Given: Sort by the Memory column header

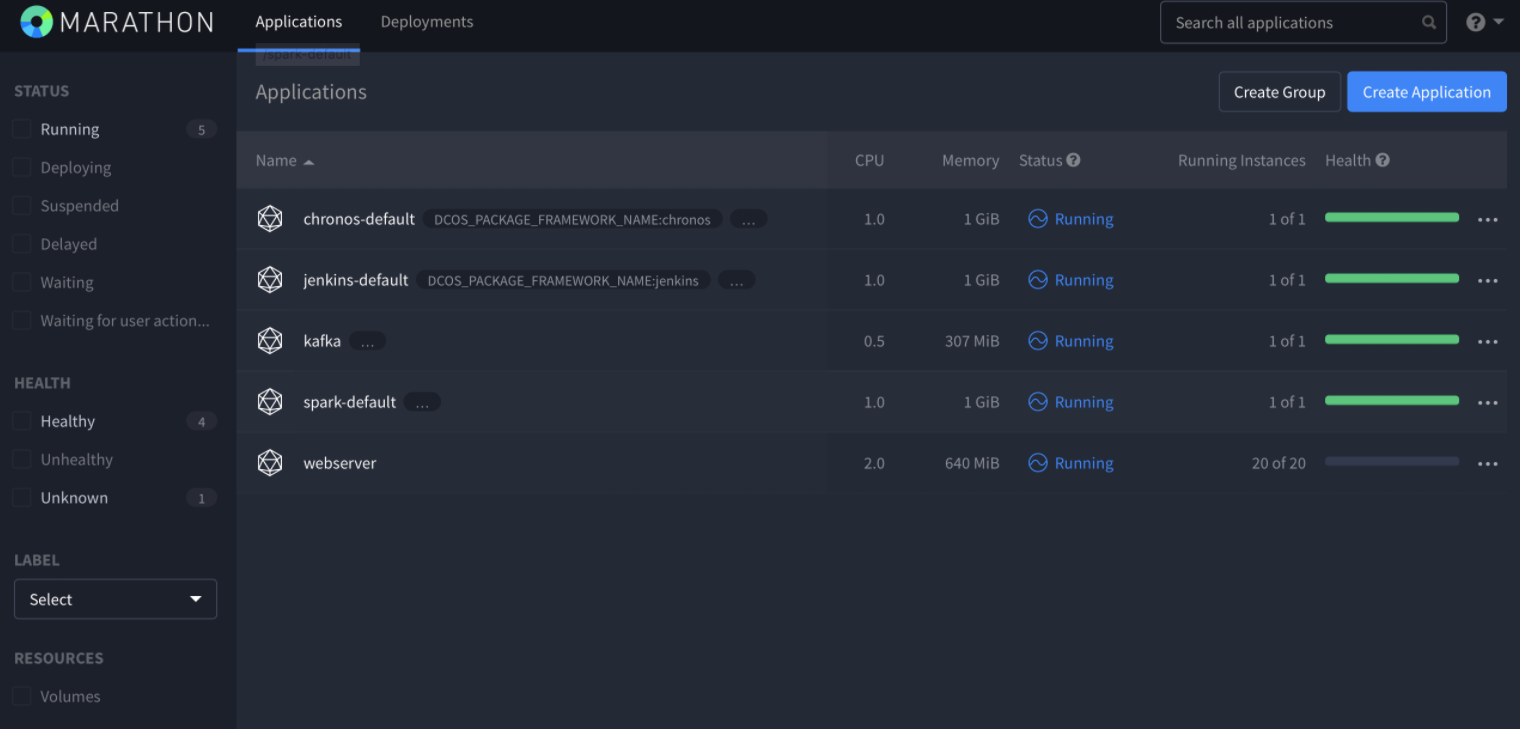Looking at the screenshot, I should click(x=970, y=160).
